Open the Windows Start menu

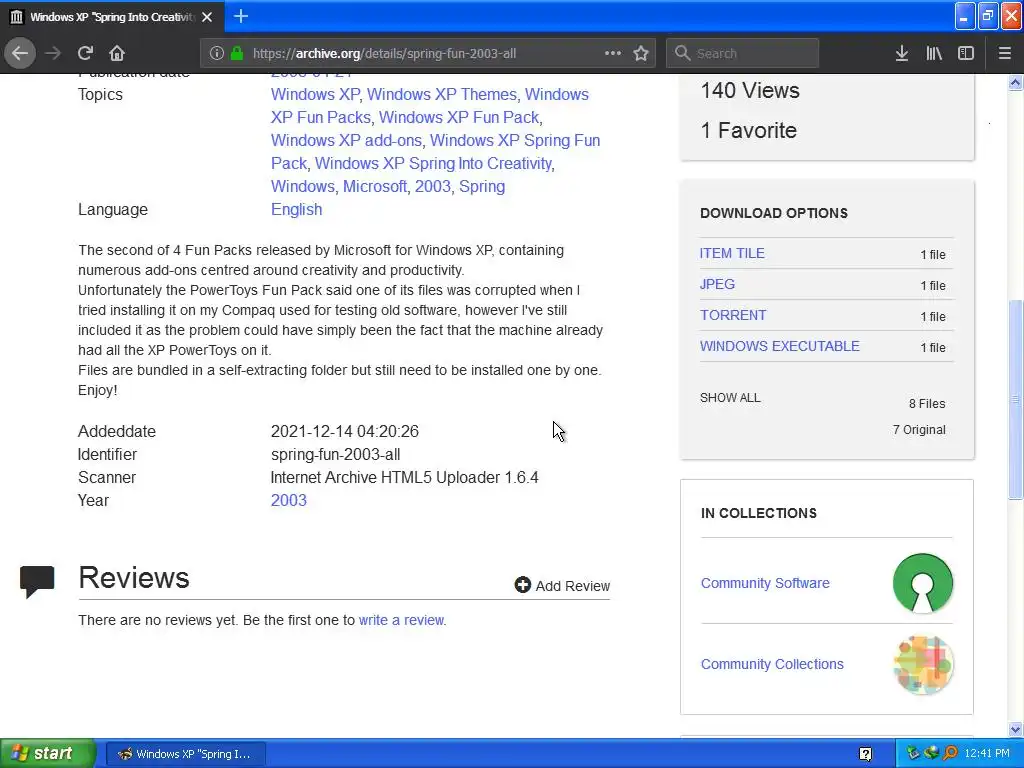click(x=47, y=753)
